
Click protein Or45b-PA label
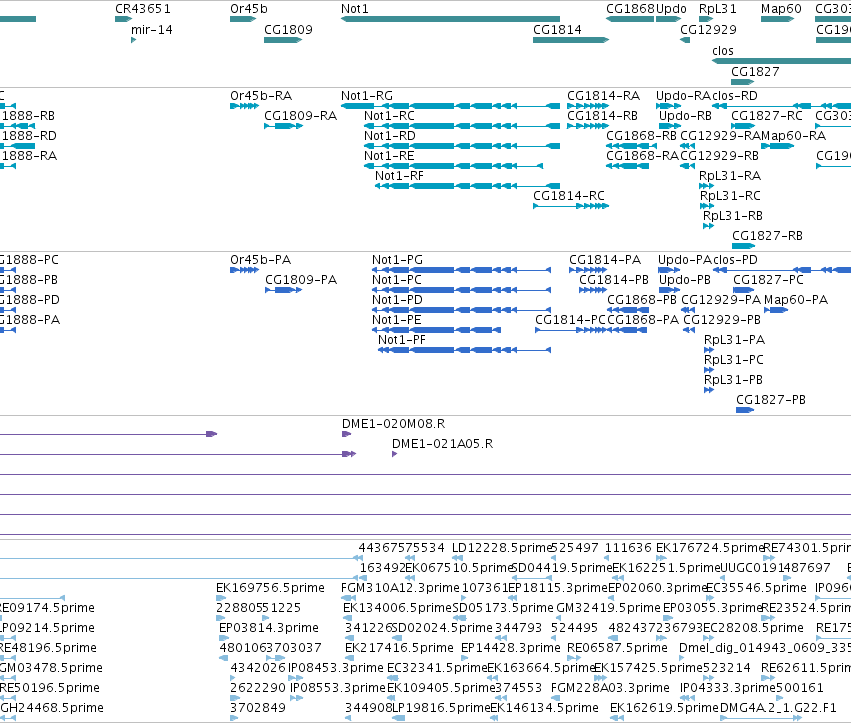click(x=261, y=259)
